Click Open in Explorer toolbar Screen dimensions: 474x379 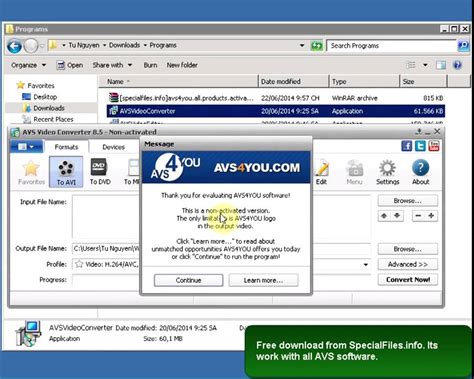[70, 65]
